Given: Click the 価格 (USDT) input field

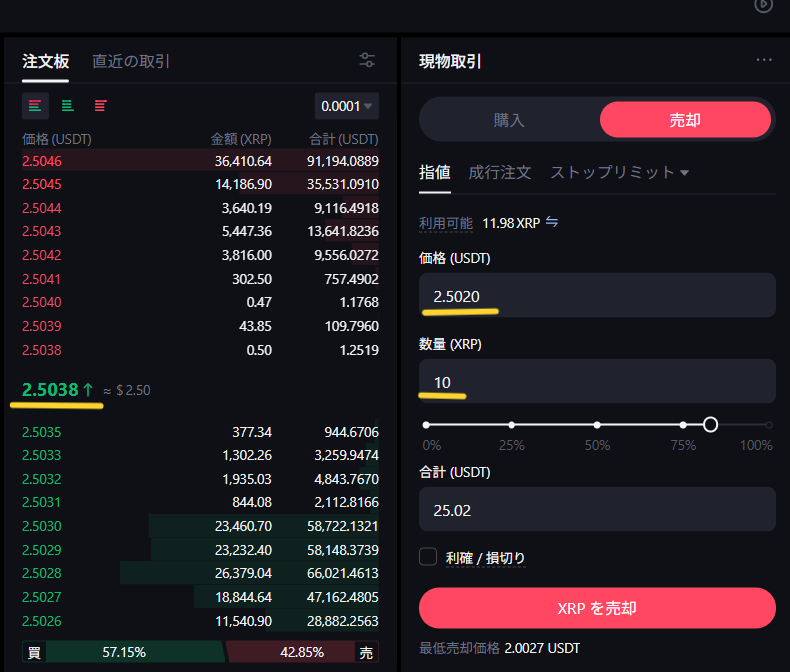Looking at the screenshot, I should [597, 296].
